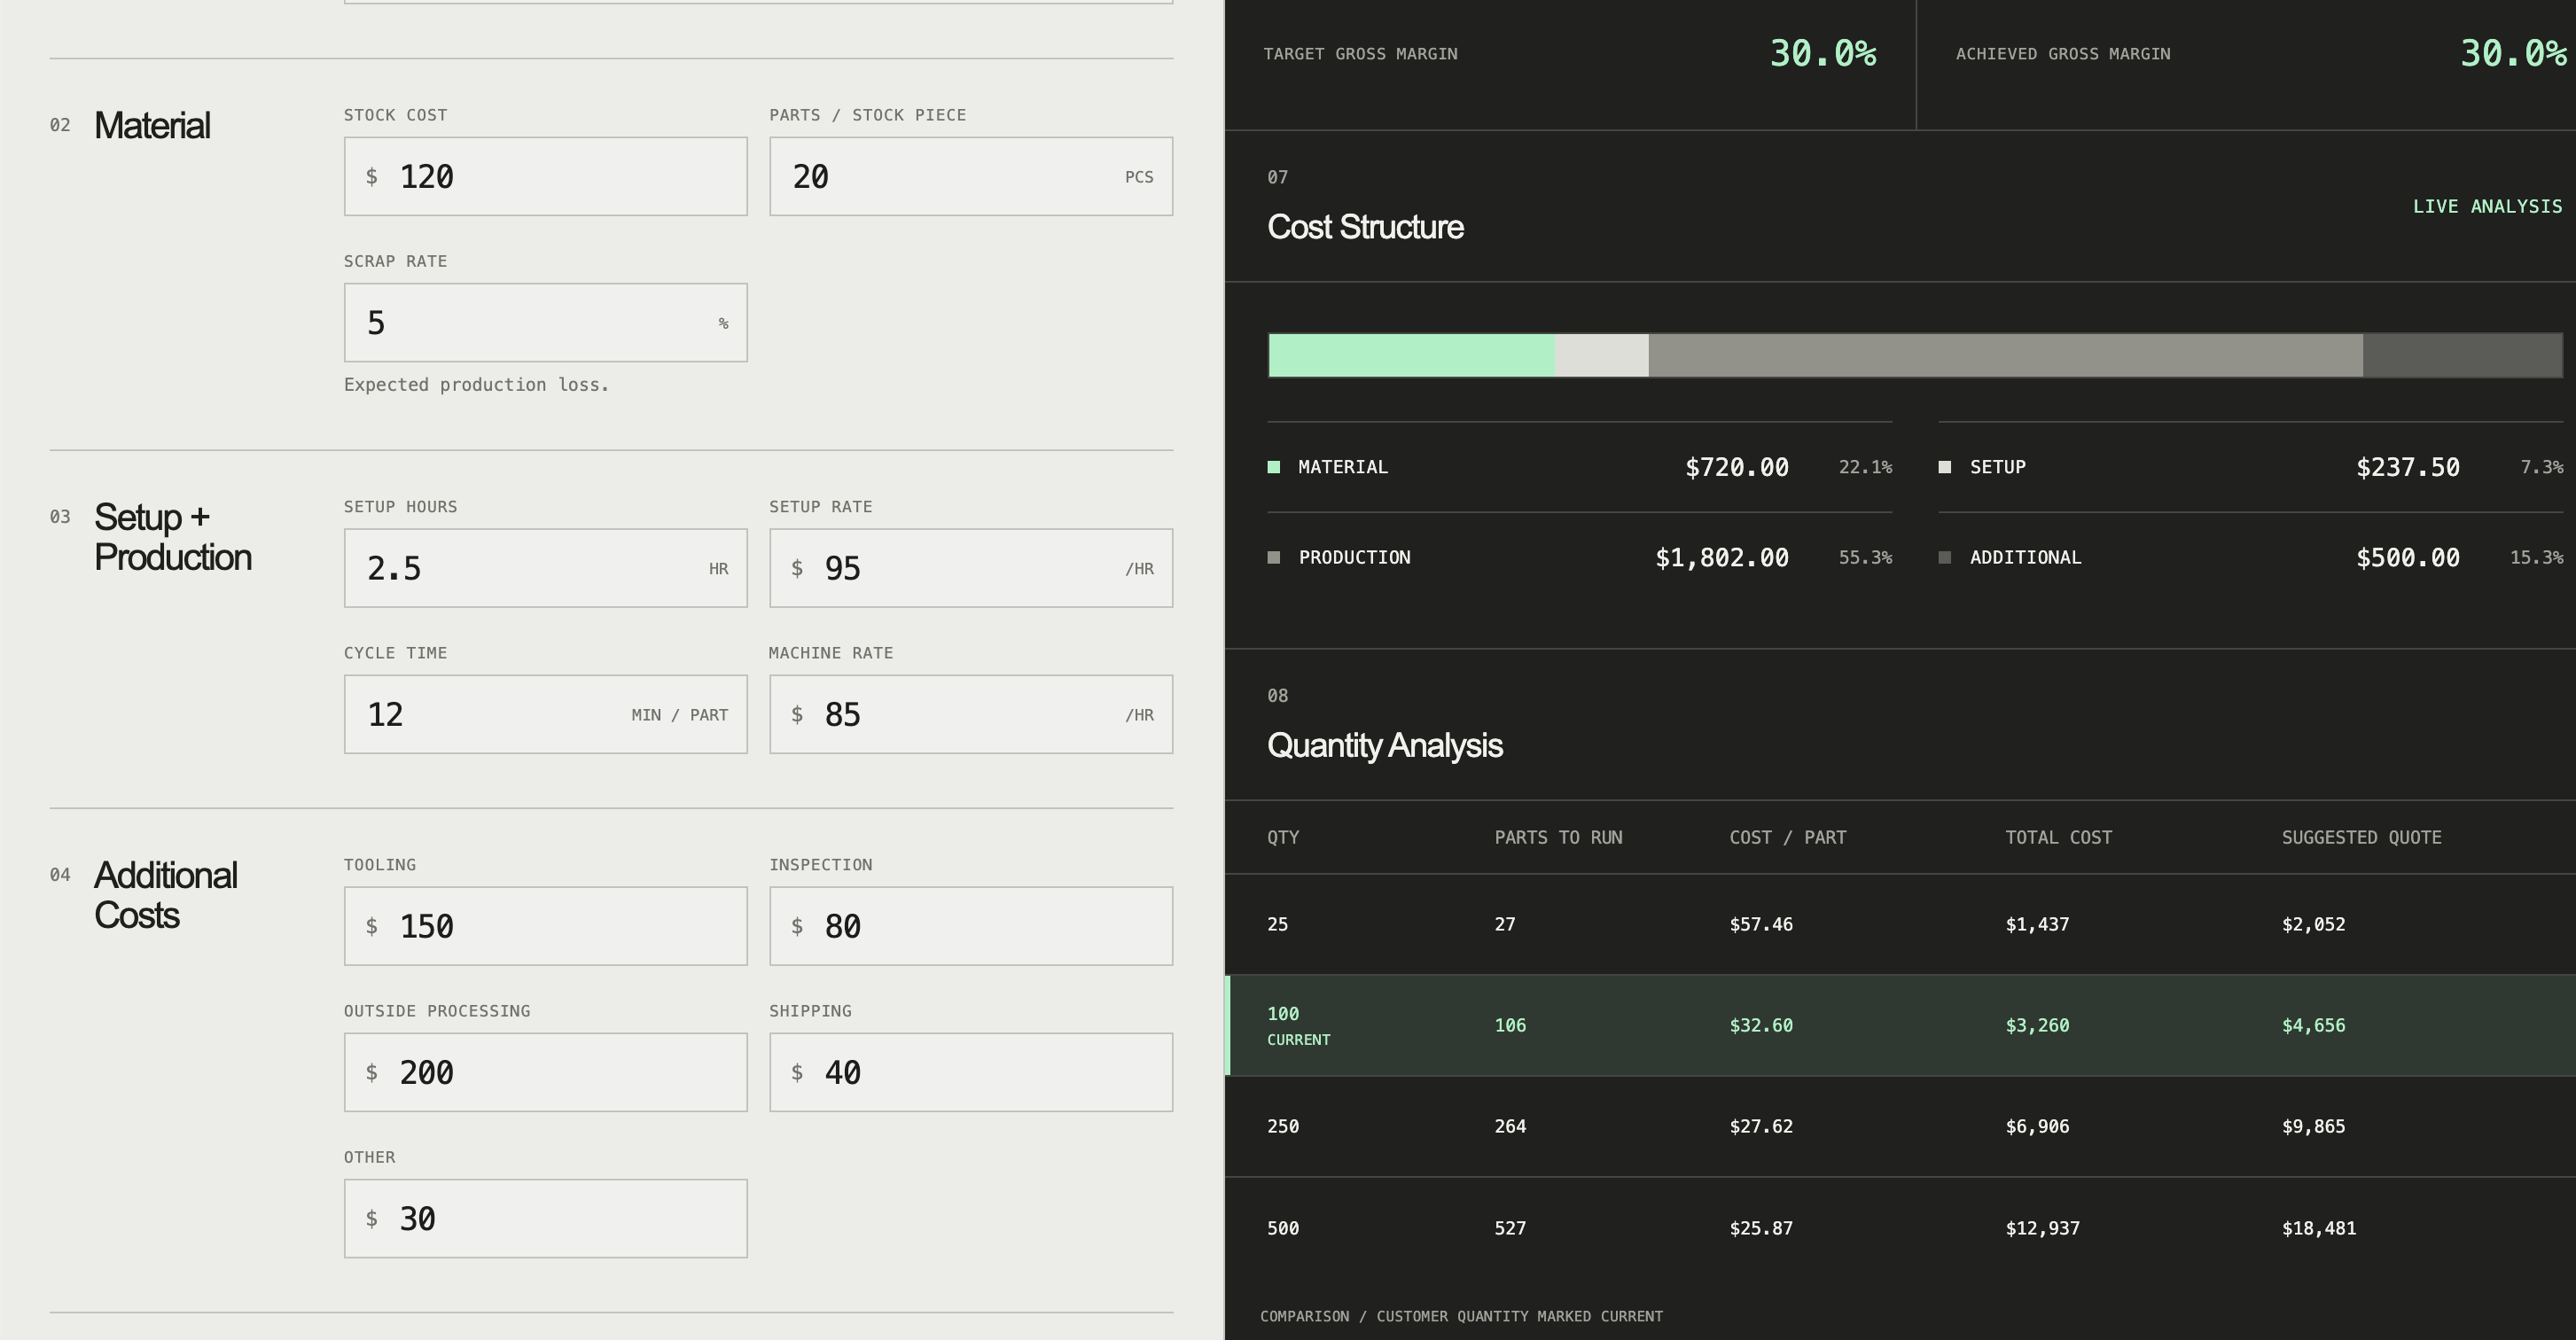Select the 100 CURRENT quantity row
Viewport: 2576px width, 1340px height.
1900,1025
